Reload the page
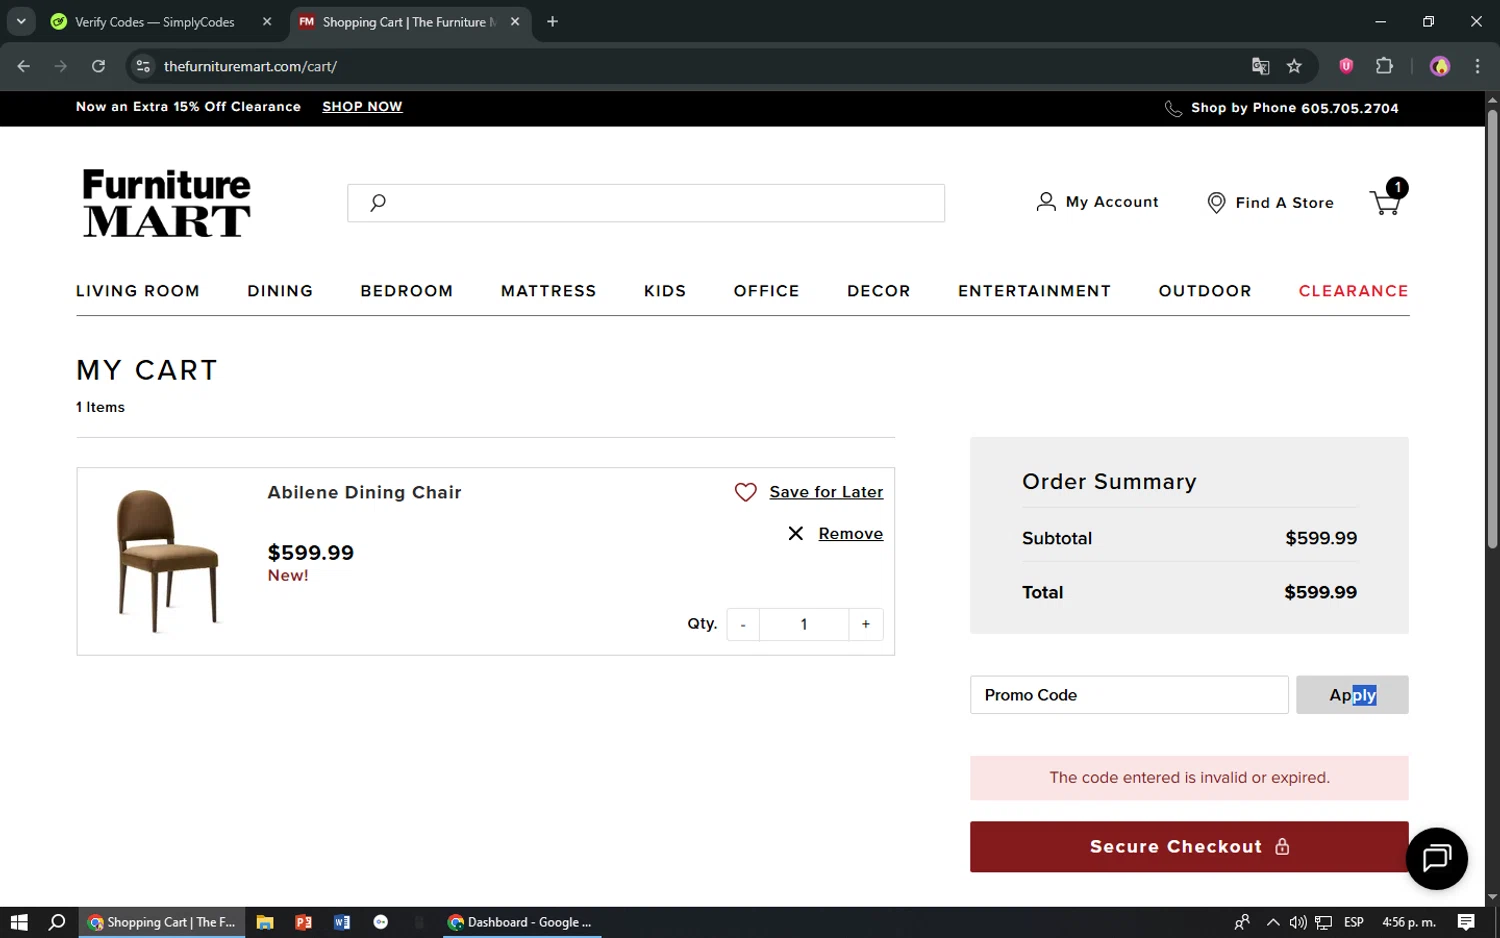The image size is (1500, 938). pyautogui.click(x=98, y=66)
